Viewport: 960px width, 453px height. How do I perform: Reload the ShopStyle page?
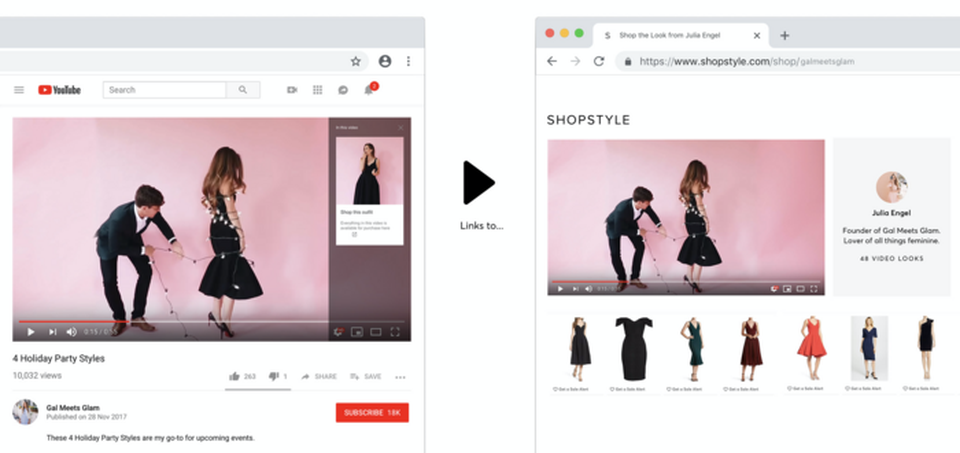[x=599, y=61]
